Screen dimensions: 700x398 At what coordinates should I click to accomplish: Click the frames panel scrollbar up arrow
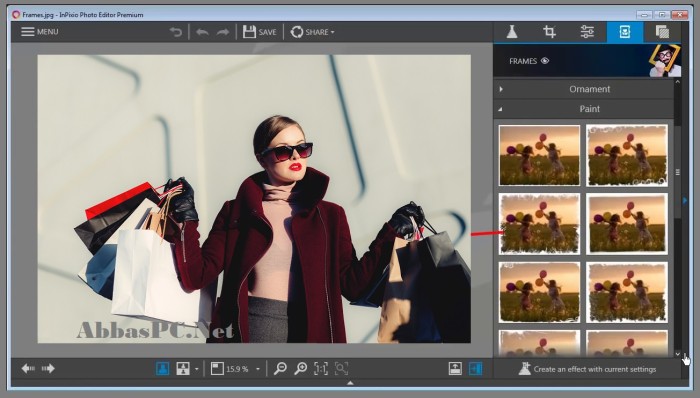point(678,82)
